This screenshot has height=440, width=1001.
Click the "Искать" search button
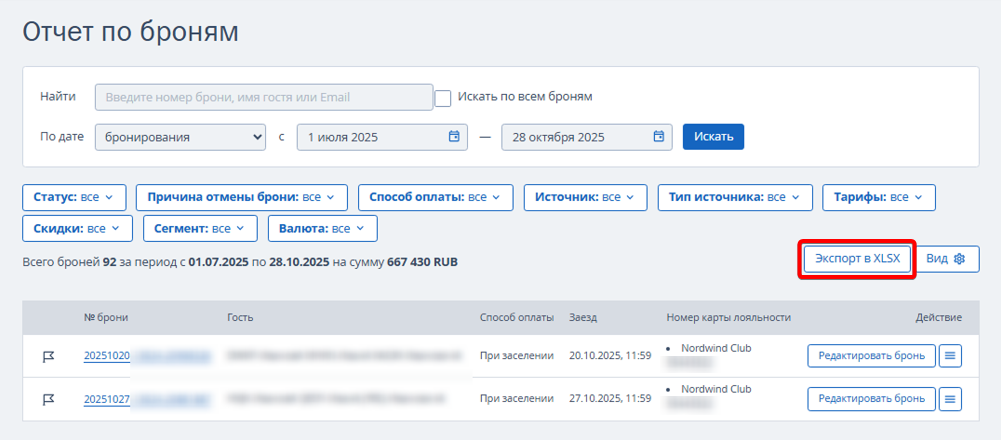713,136
